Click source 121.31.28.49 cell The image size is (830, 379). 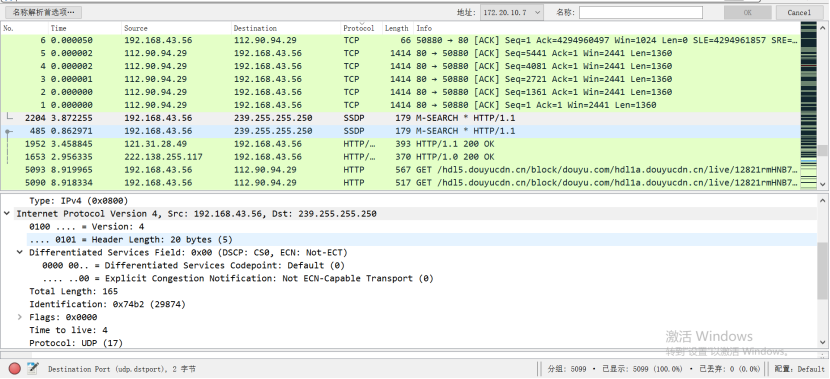click(x=156, y=144)
